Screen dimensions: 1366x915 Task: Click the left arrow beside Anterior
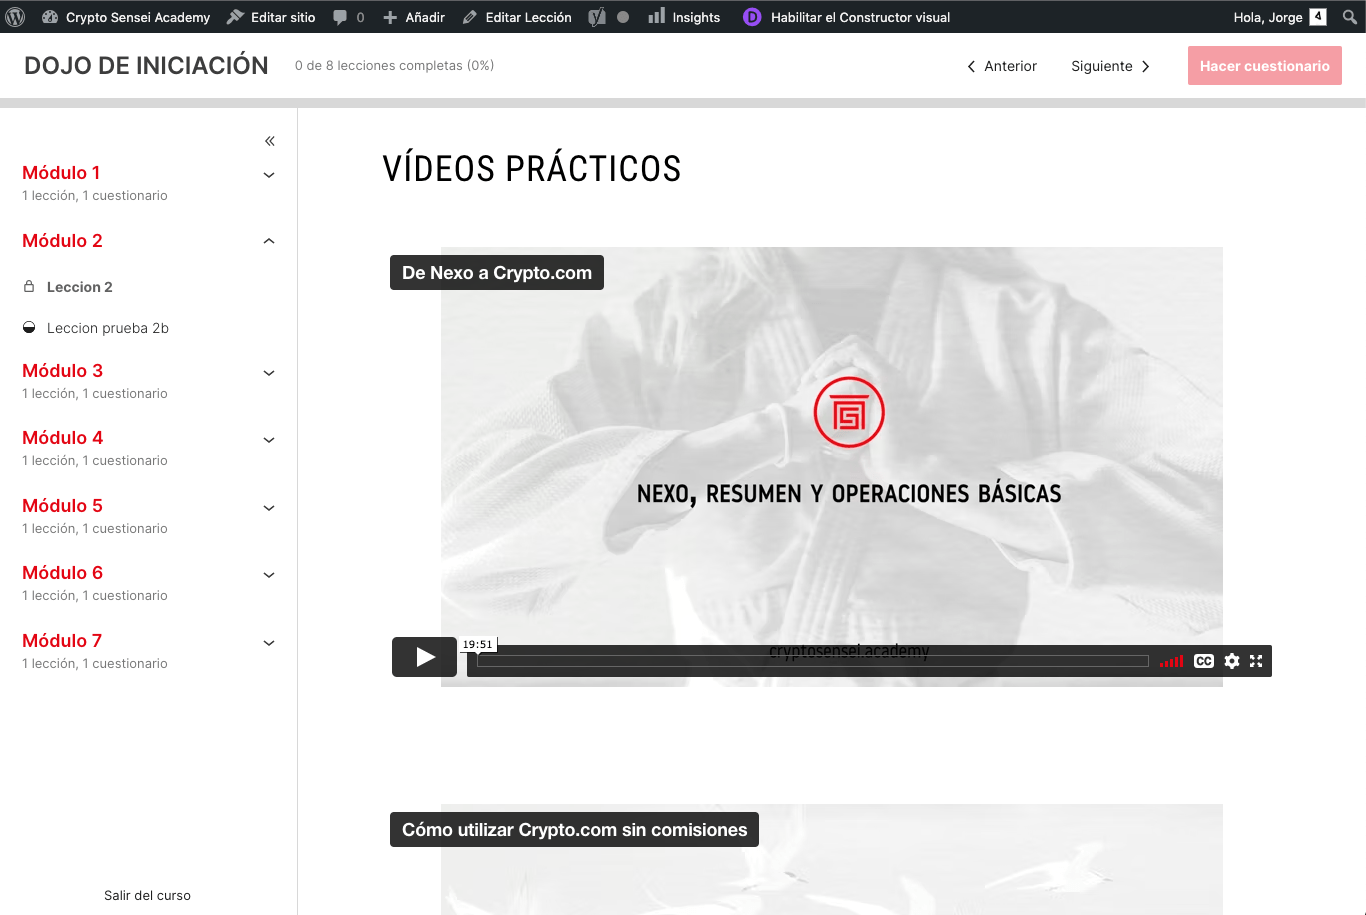(971, 66)
